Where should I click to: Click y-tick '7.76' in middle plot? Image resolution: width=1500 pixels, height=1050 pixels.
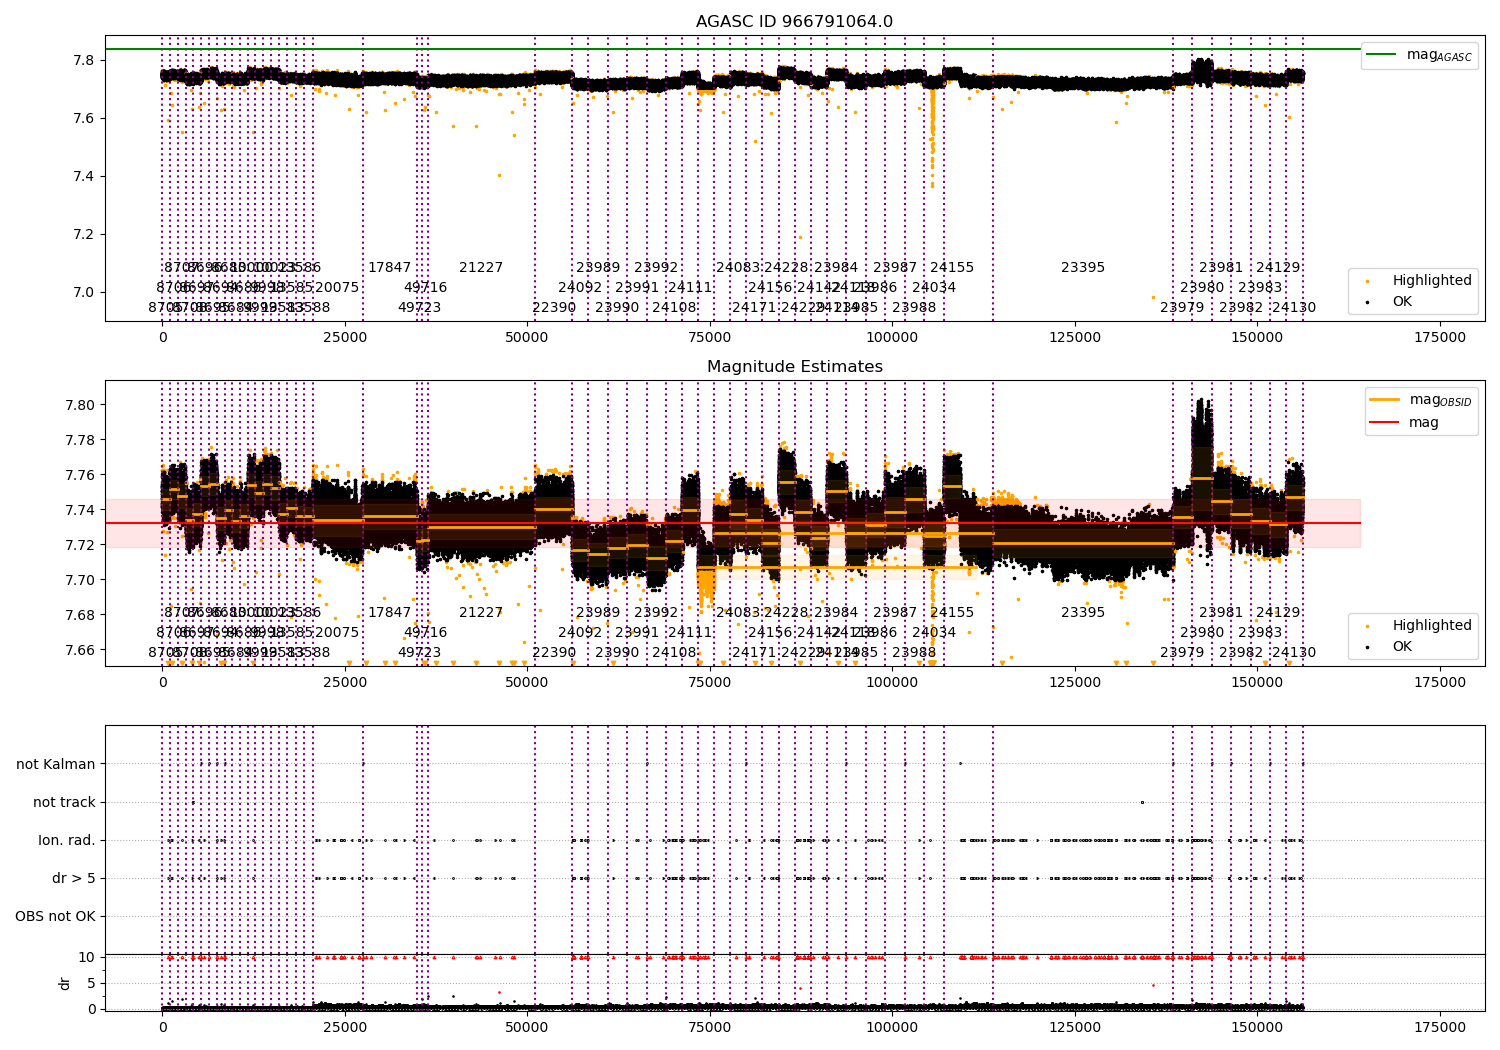pos(80,475)
